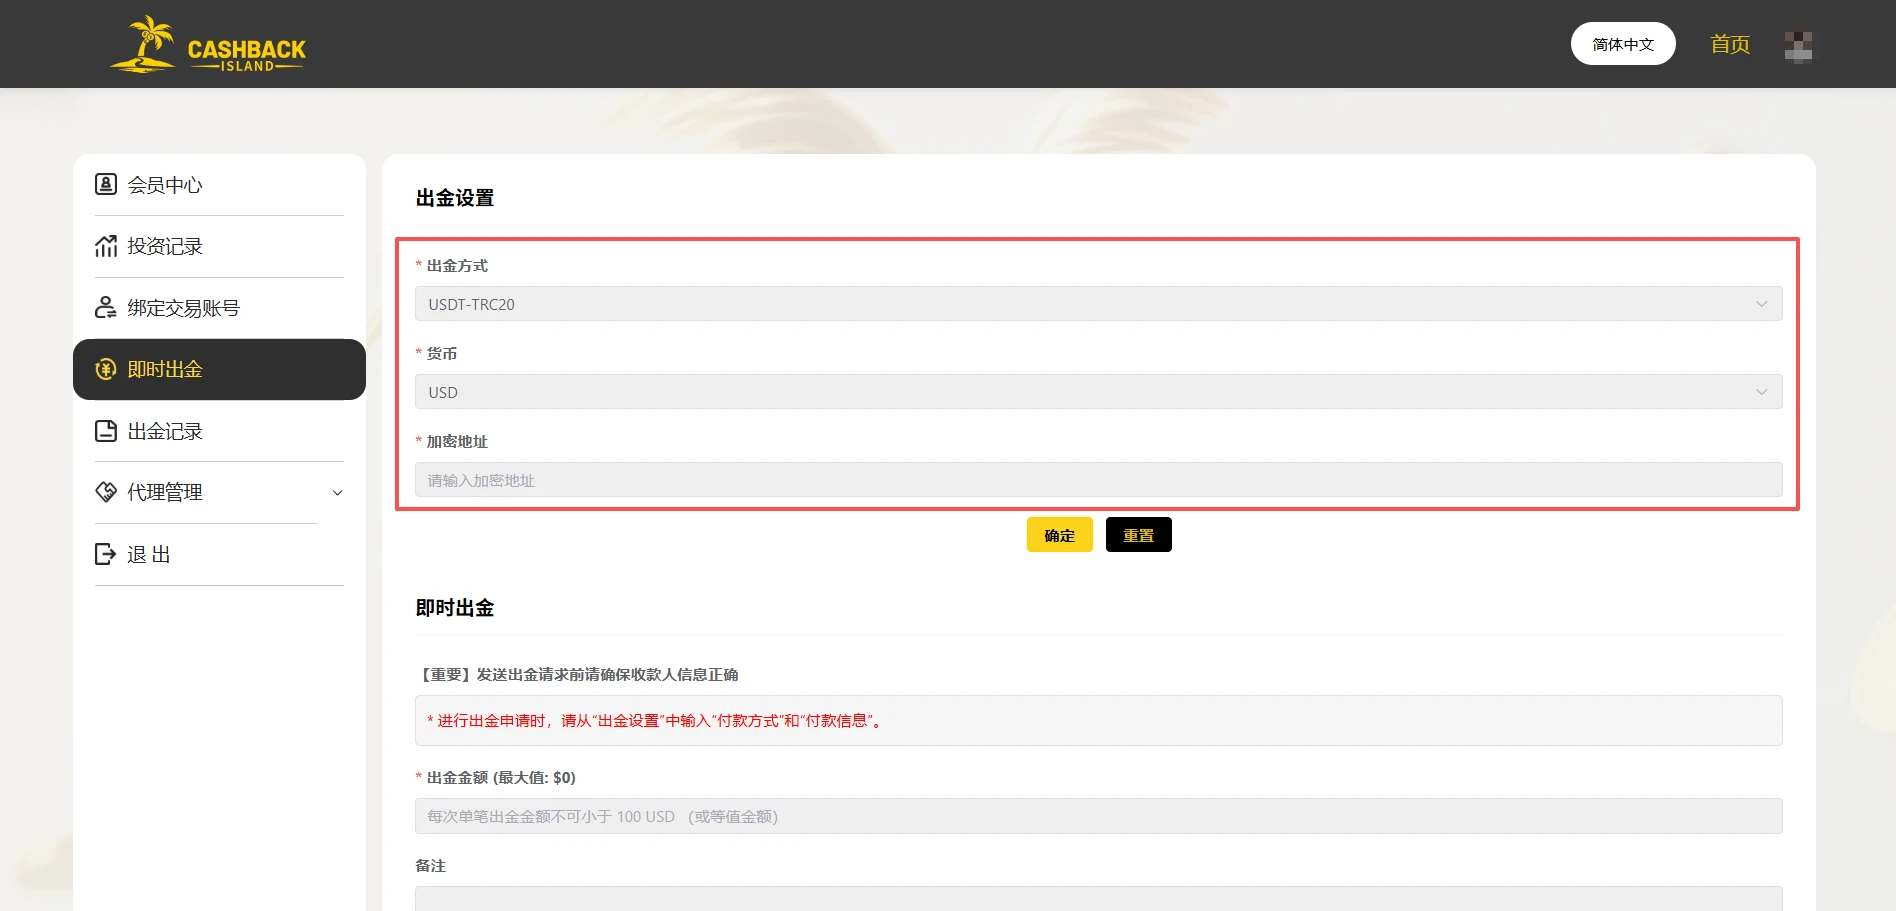Select 投资记录 in the sidebar menu
Image resolution: width=1896 pixels, height=911 pixels.
coord(165,246)
